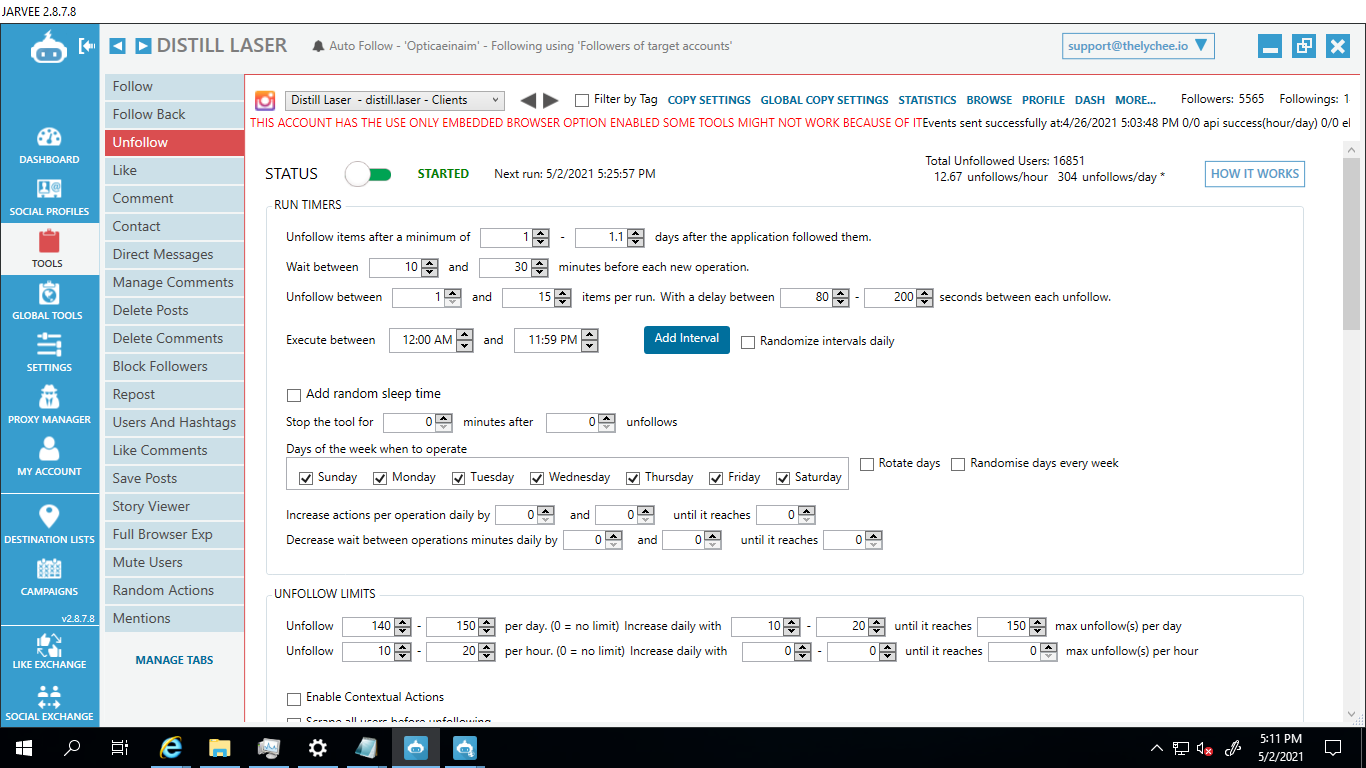Viewport: 1366px width, 768px height.
Task: Click the Instagram account icon
Action: pos(265,100)
